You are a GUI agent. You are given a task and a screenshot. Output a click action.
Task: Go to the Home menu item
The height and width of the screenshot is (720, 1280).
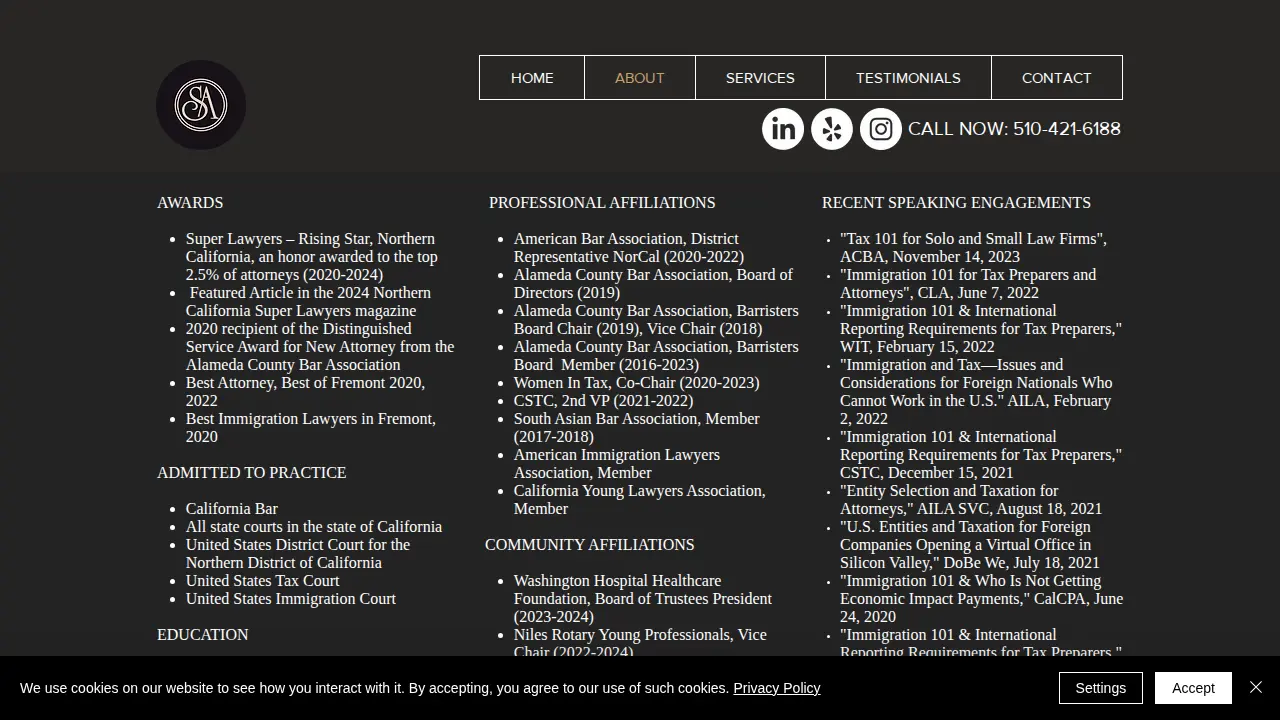coord(532,78)
